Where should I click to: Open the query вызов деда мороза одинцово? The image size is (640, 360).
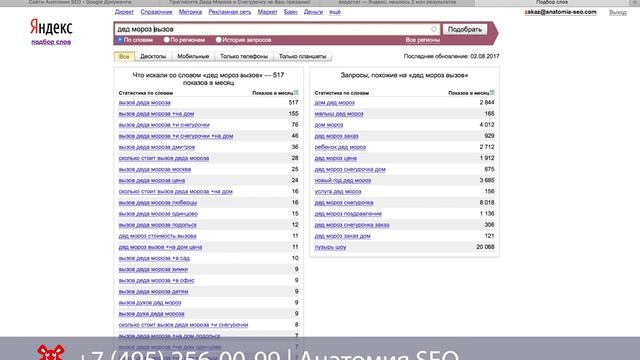coord(158,214)
